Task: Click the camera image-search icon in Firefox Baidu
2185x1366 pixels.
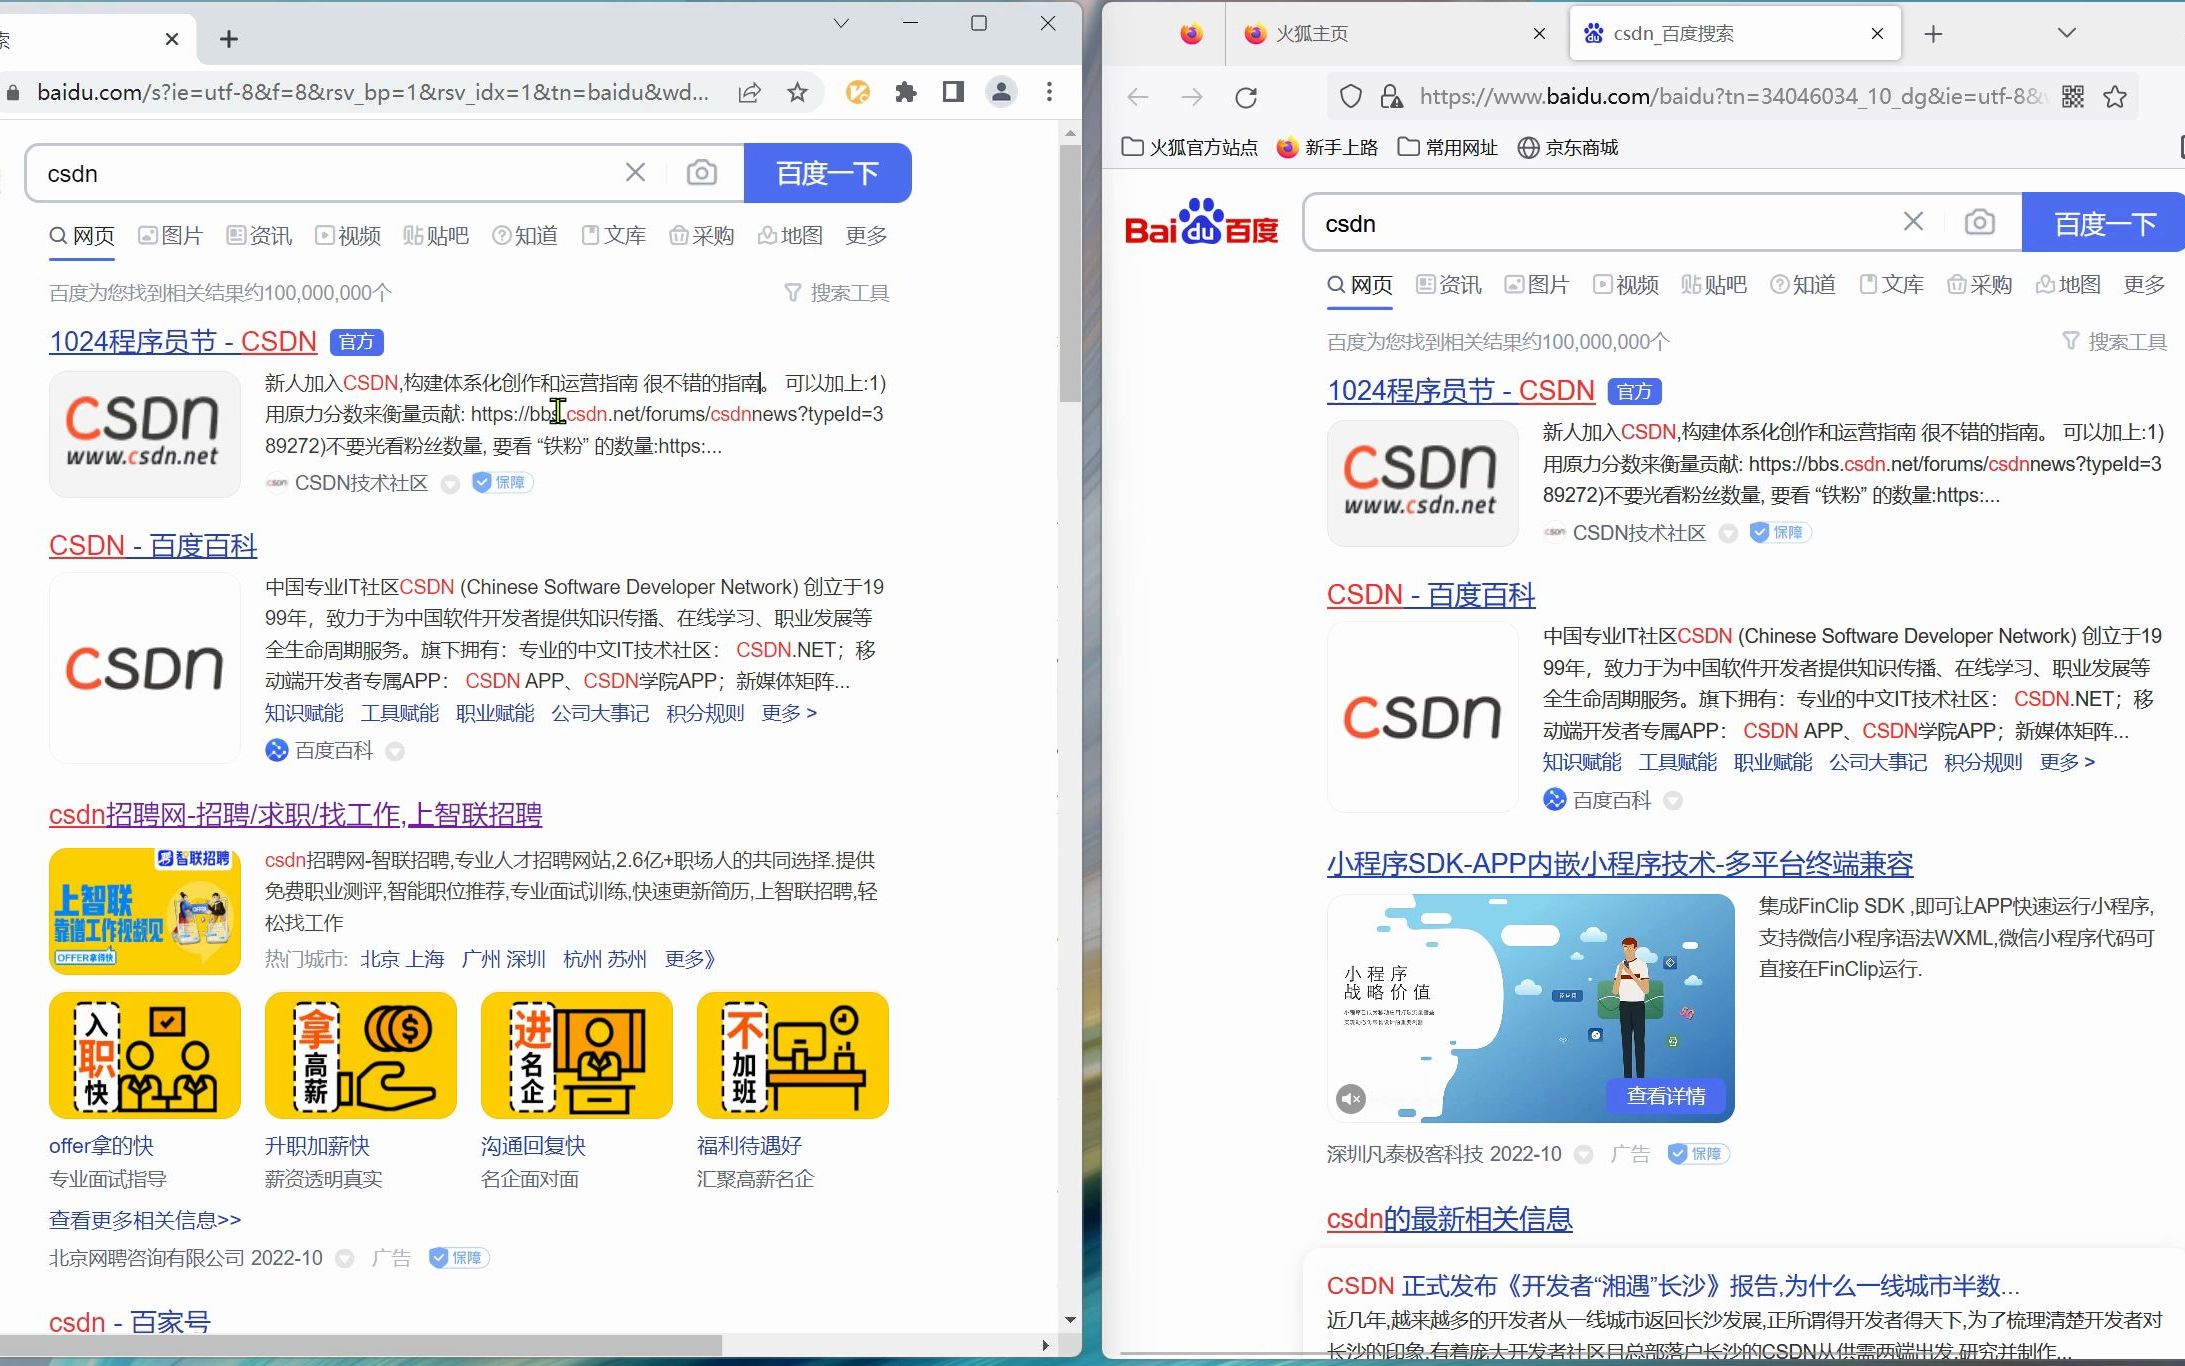Action: pyautogui.click(x=1980, y=222)
